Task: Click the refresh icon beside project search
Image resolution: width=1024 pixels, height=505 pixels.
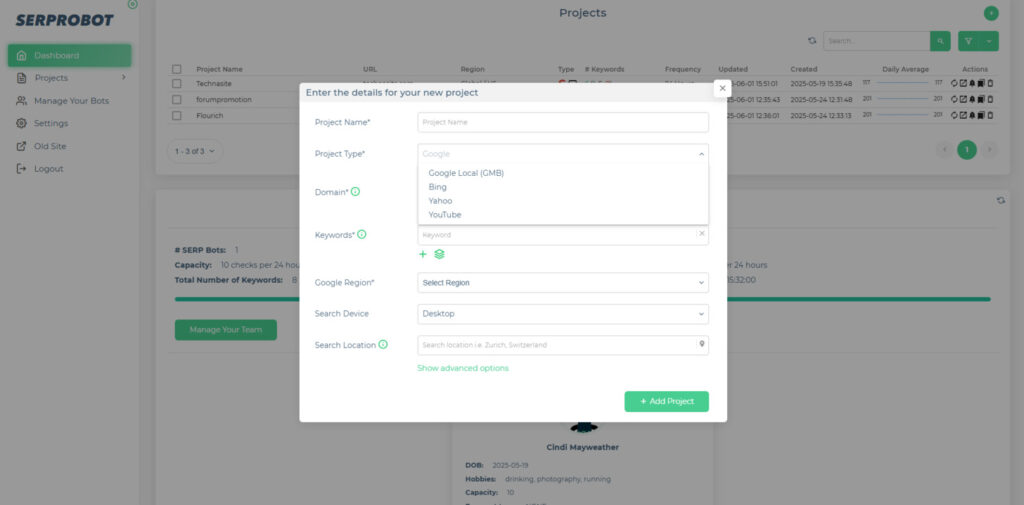Action: [812, 41]
